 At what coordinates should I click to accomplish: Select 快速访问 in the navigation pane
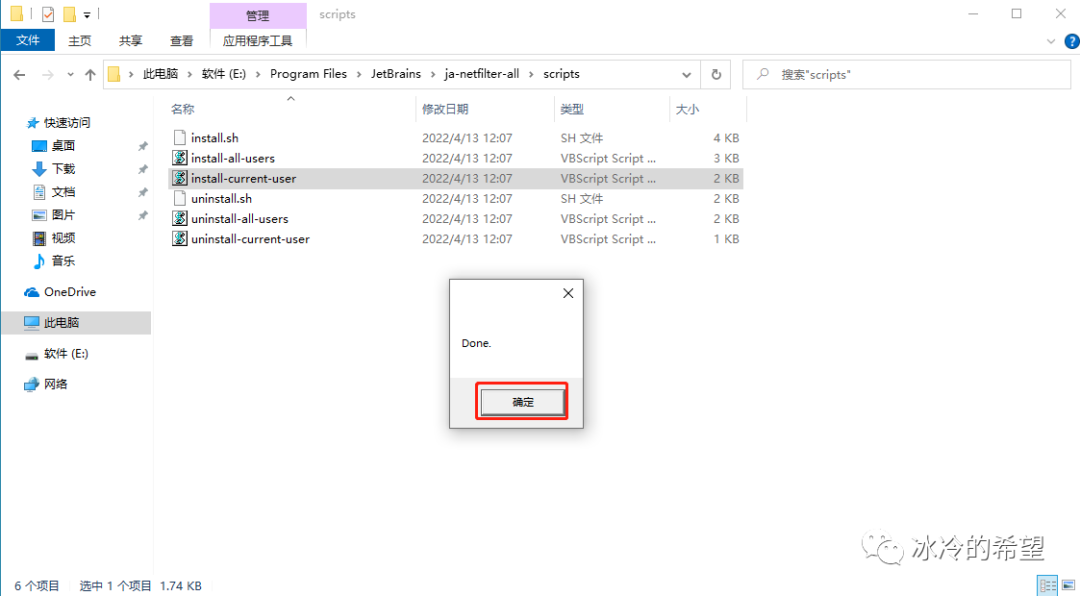[67, 123]
